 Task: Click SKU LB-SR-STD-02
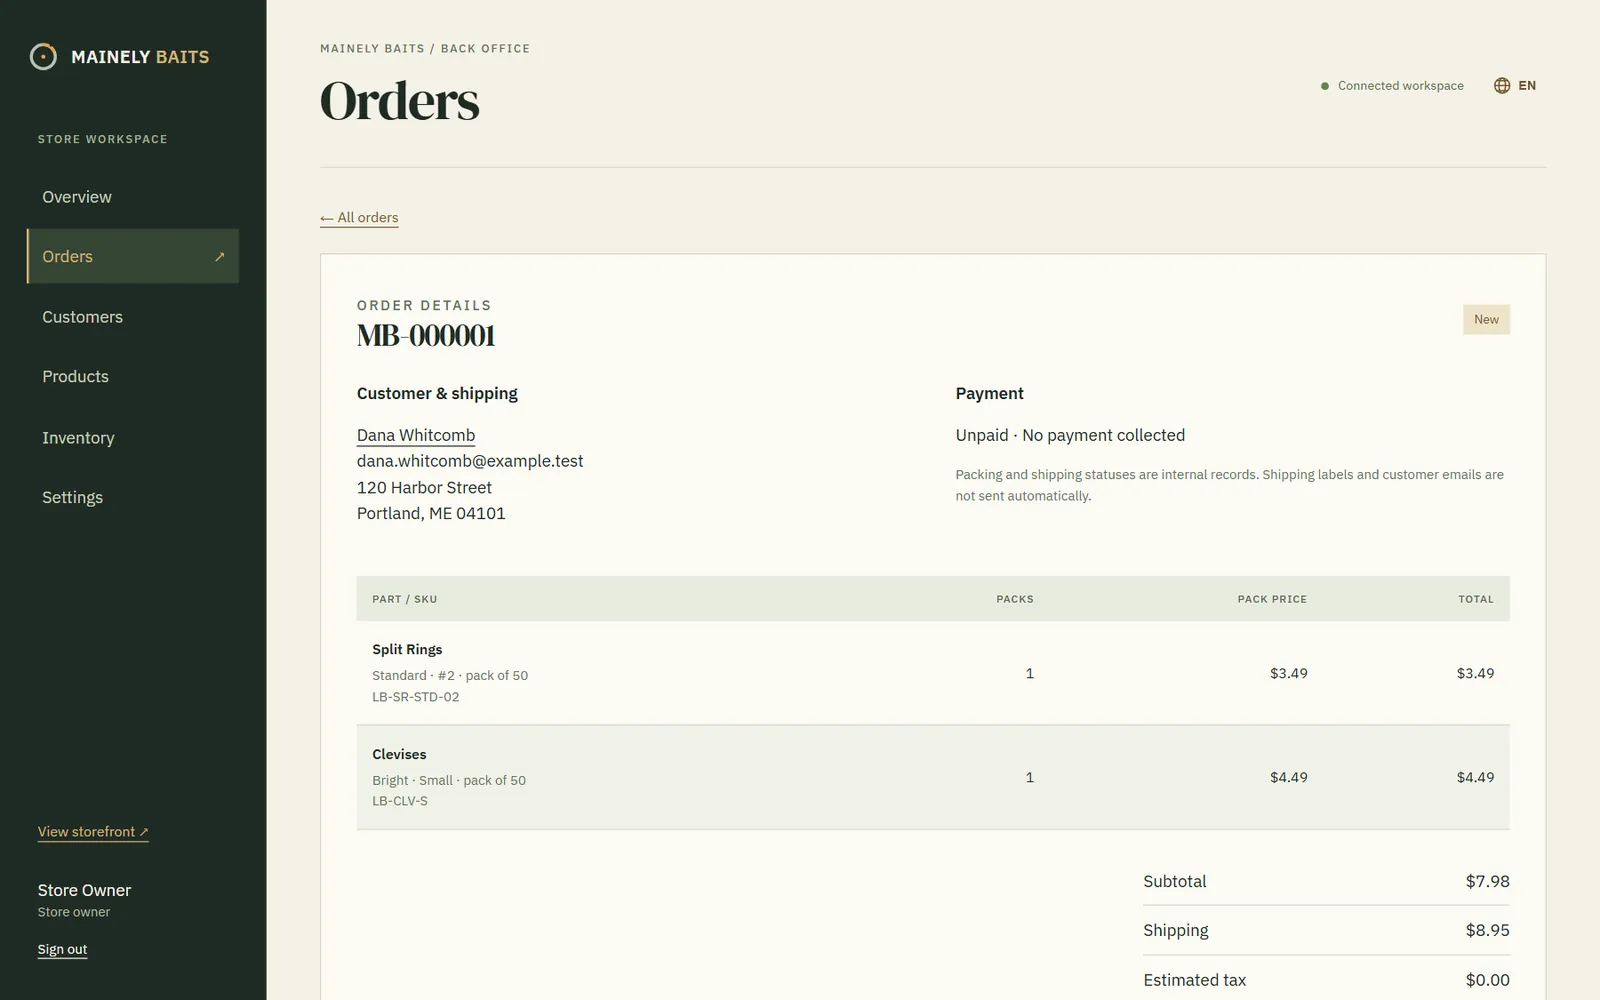pos(416,697)
